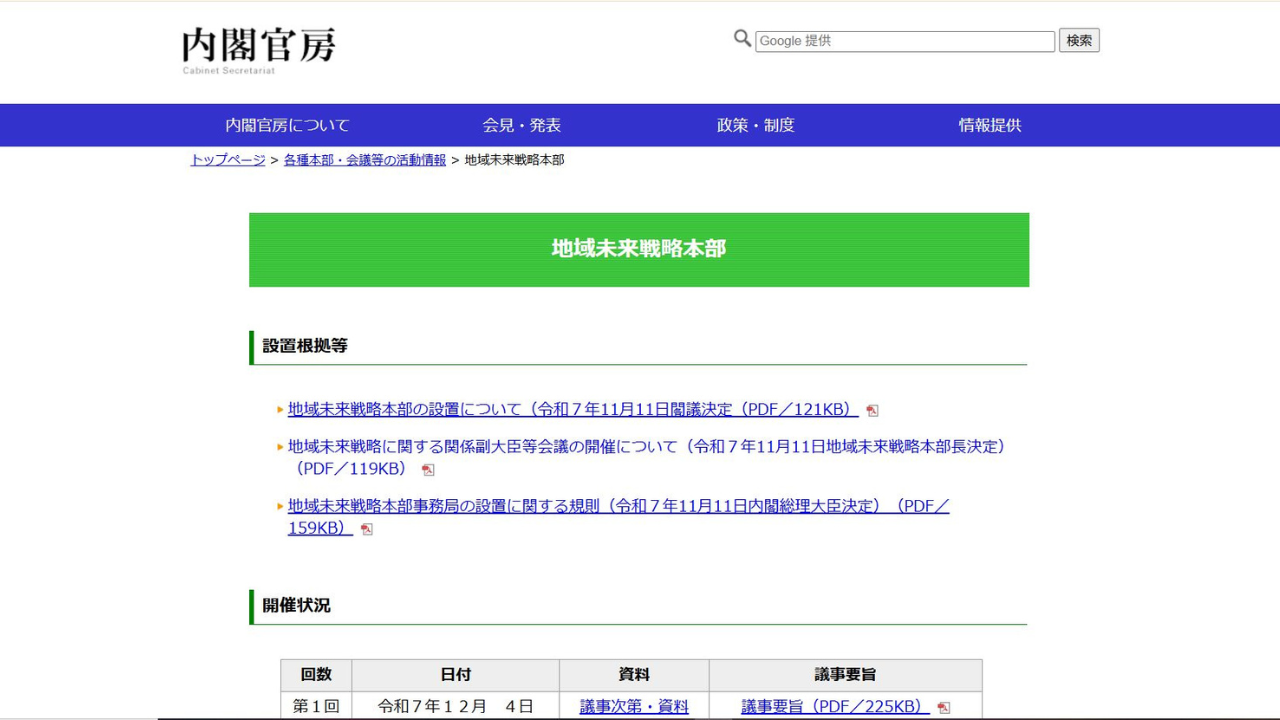Viewport: 1280px width, 720px height.
Task: Click PDF icon beside 事務局の設置に関する規則
Action: click(x=366, y=529)
